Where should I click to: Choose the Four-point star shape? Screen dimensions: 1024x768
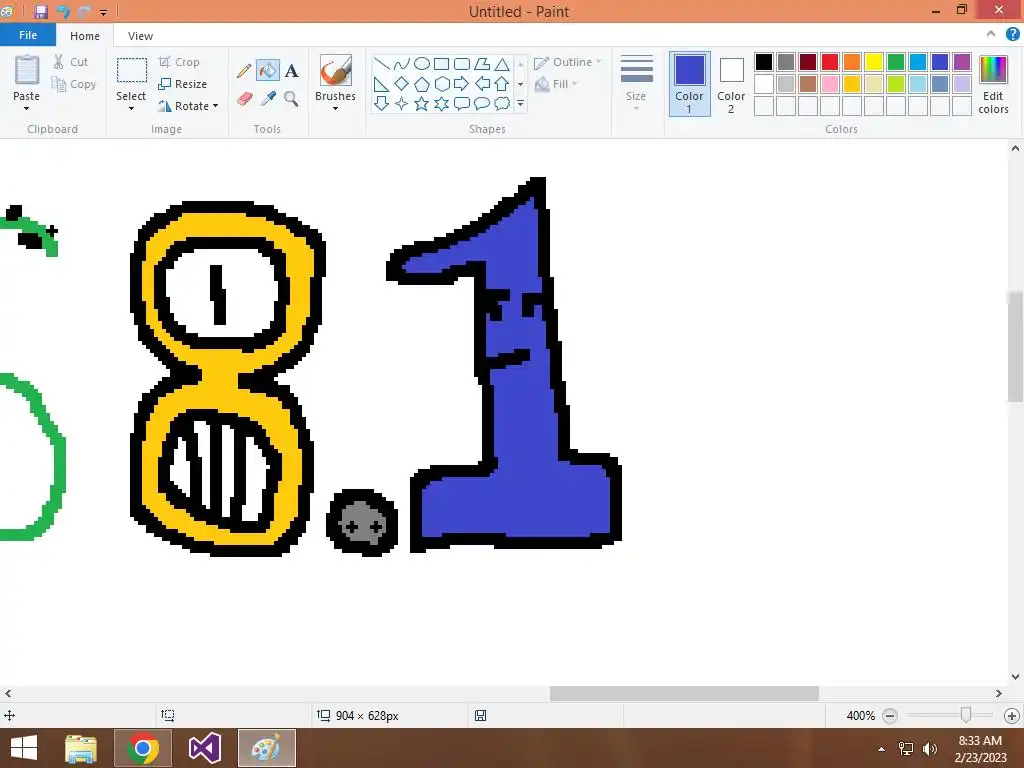402,103
